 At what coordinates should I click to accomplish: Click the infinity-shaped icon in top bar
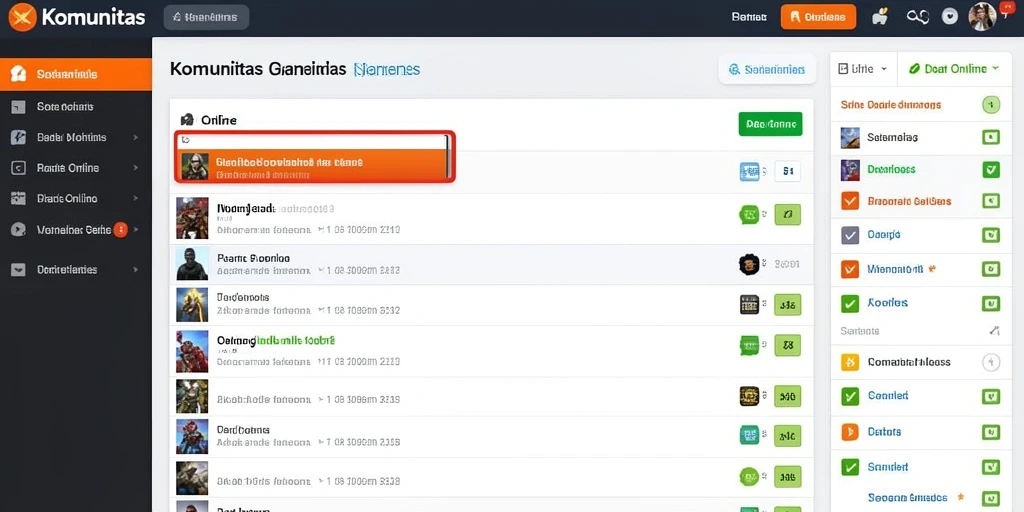pos(918,17)
